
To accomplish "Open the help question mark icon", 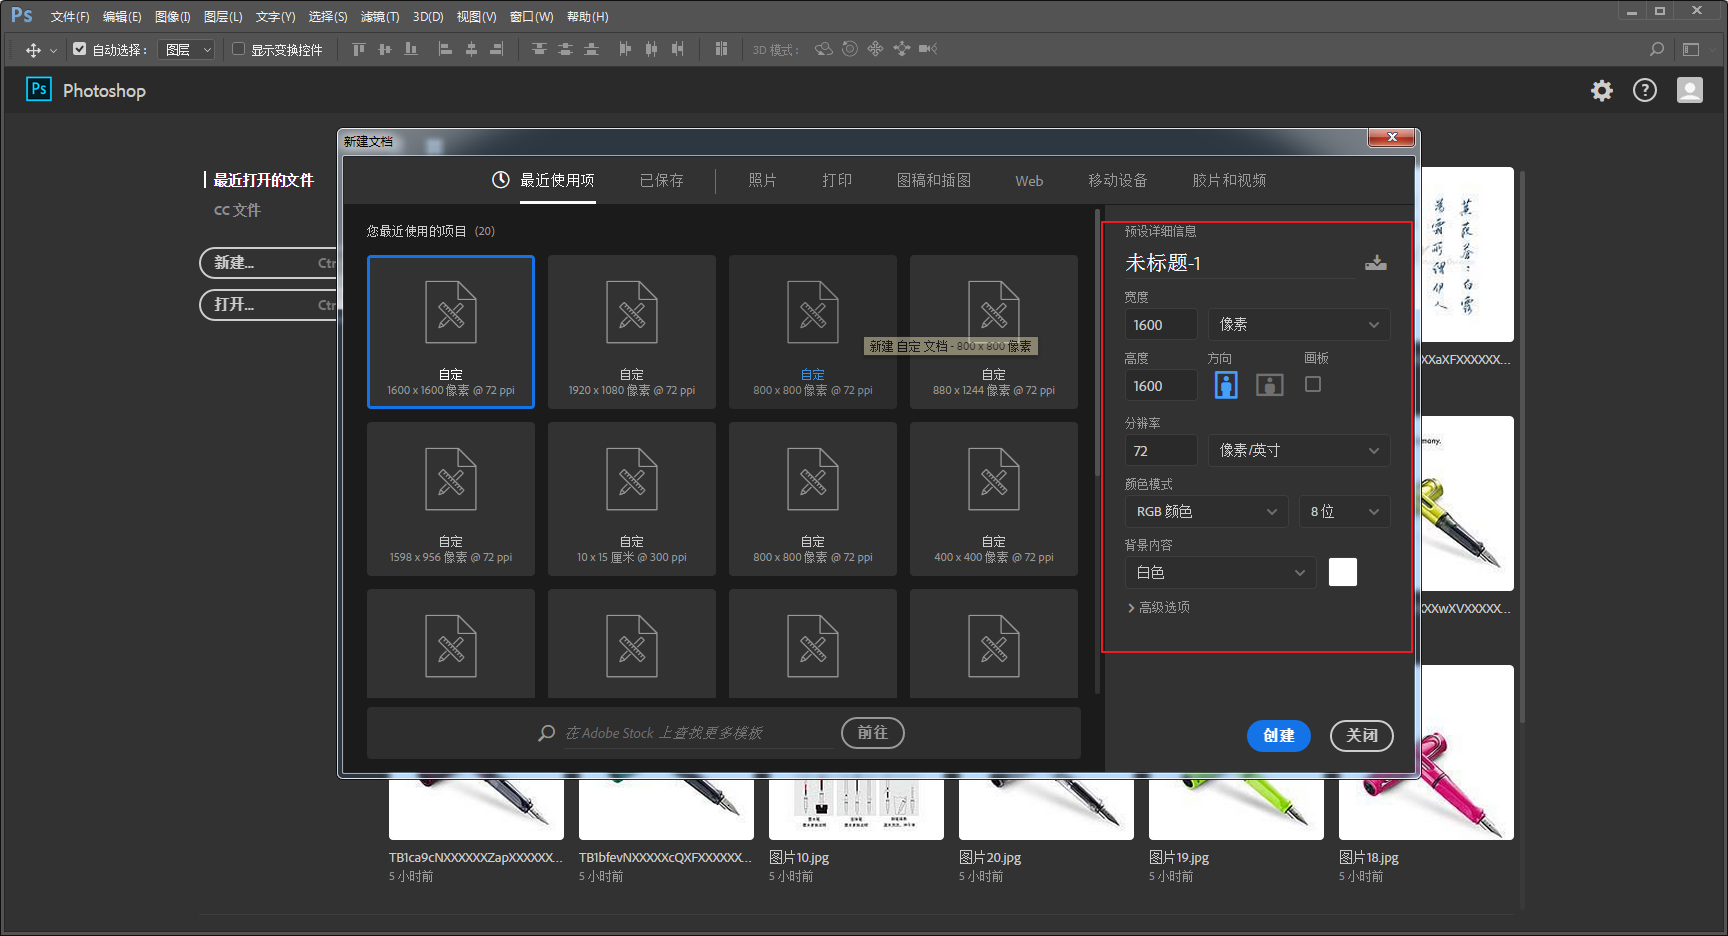I will coord(1645,91).
